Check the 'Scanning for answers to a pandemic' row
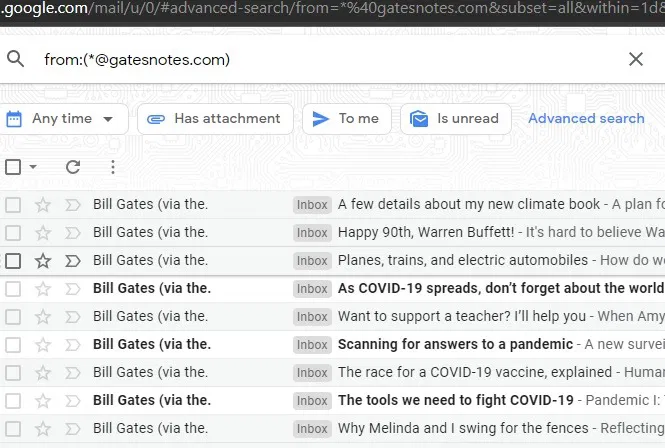Screen dimensions: 665x448 pyautogui.click(x=13, y=345)
